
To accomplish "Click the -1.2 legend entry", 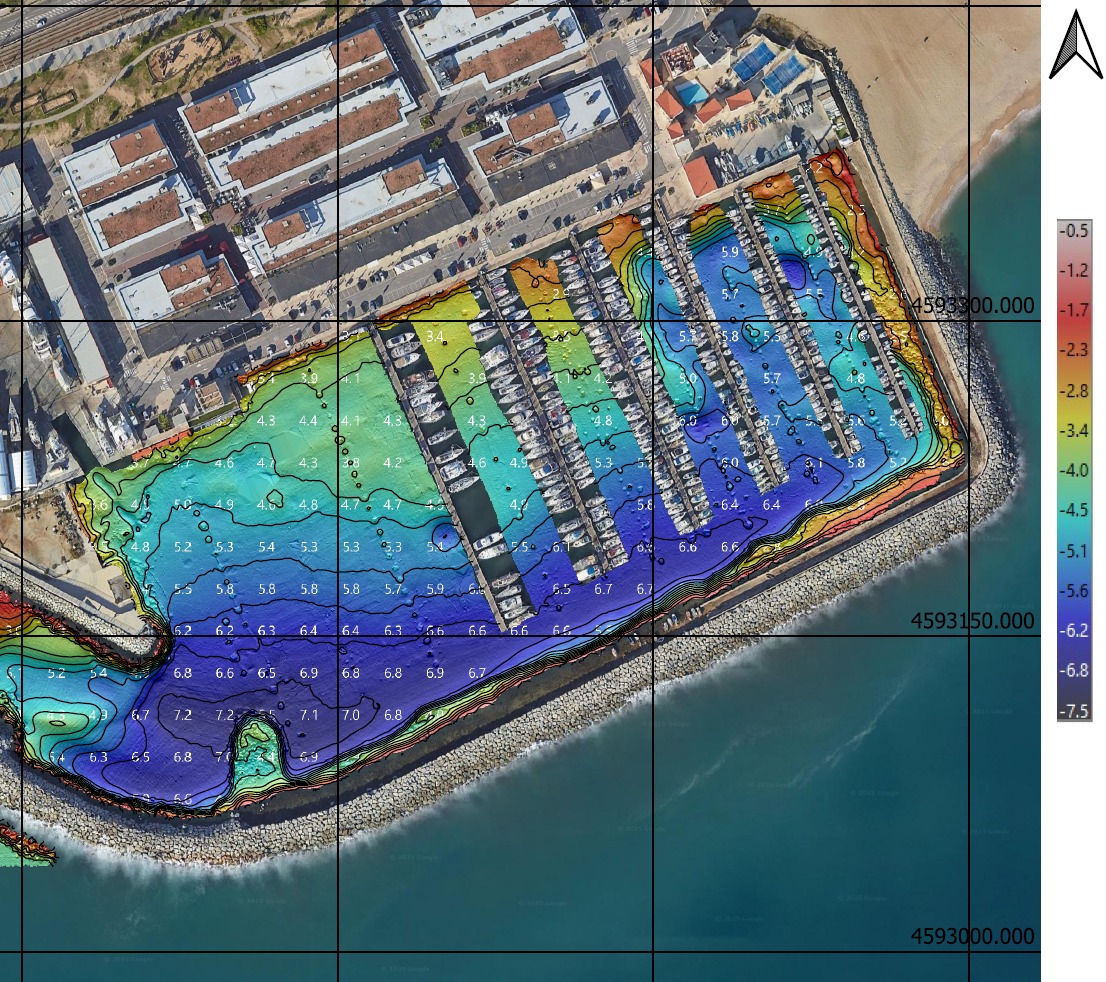I will click(x=1075, y=271).
